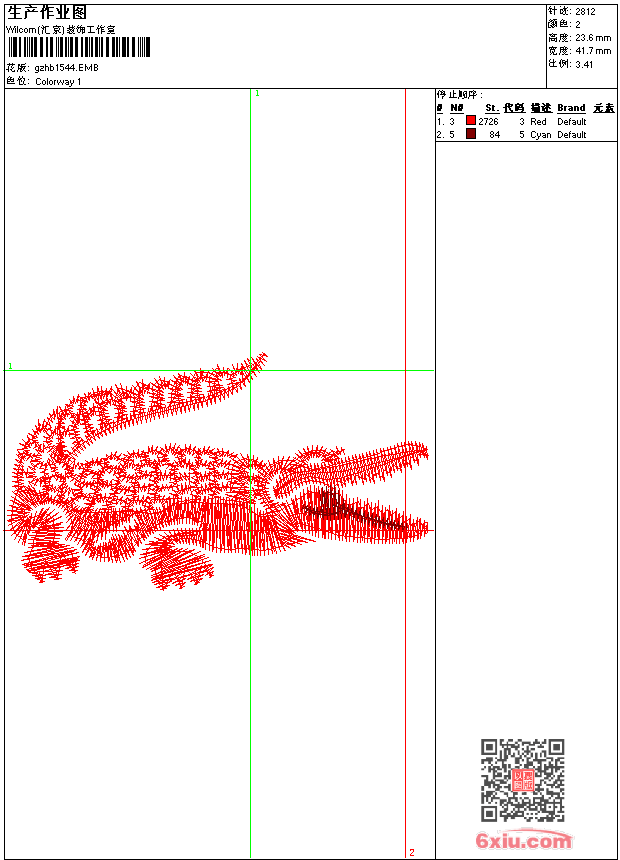The width and height of the screenshot is (620, 860).
Task: Click the 'Brand' column header
Action: tap(571, 108)
